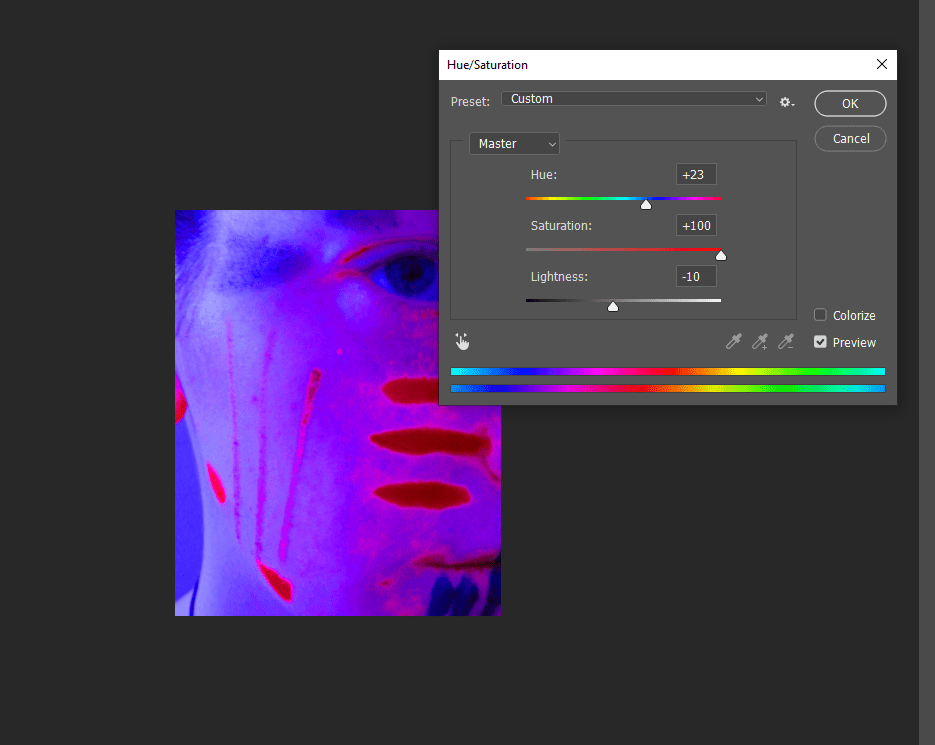Focus the Saturation value field showing +100
This screenshot has height=745, width=935.
pos(695,226)
